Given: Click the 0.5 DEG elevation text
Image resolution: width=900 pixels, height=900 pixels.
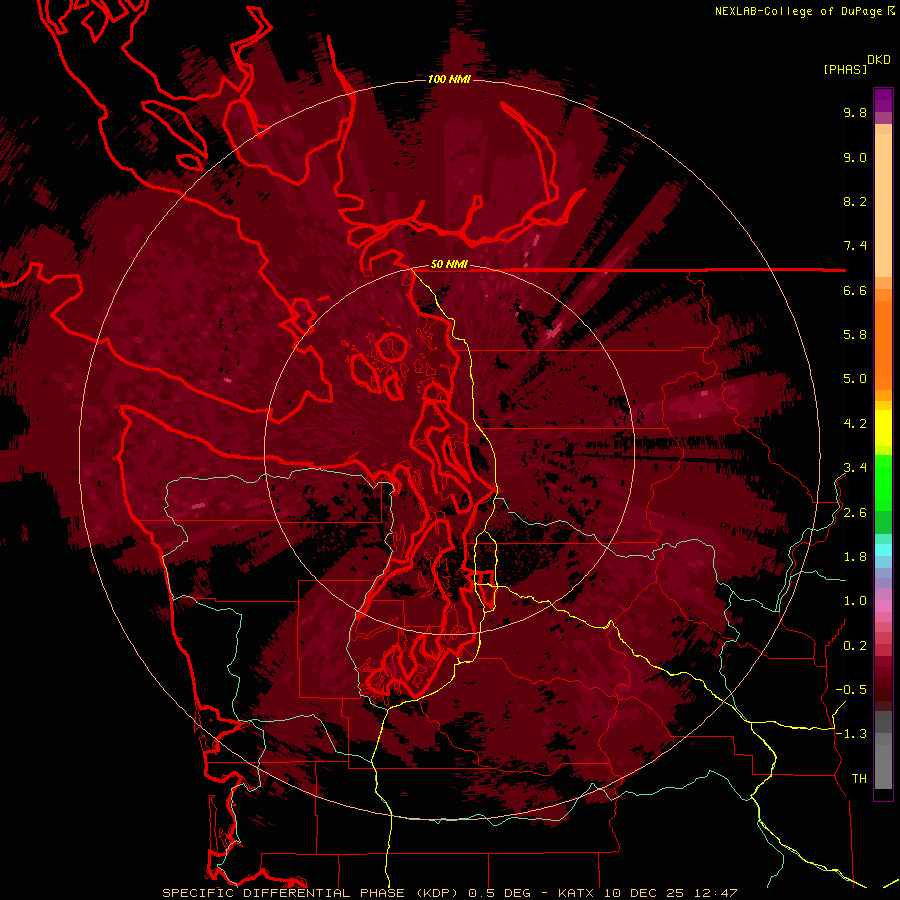Looking at the screenshot, I should [500, 893].
